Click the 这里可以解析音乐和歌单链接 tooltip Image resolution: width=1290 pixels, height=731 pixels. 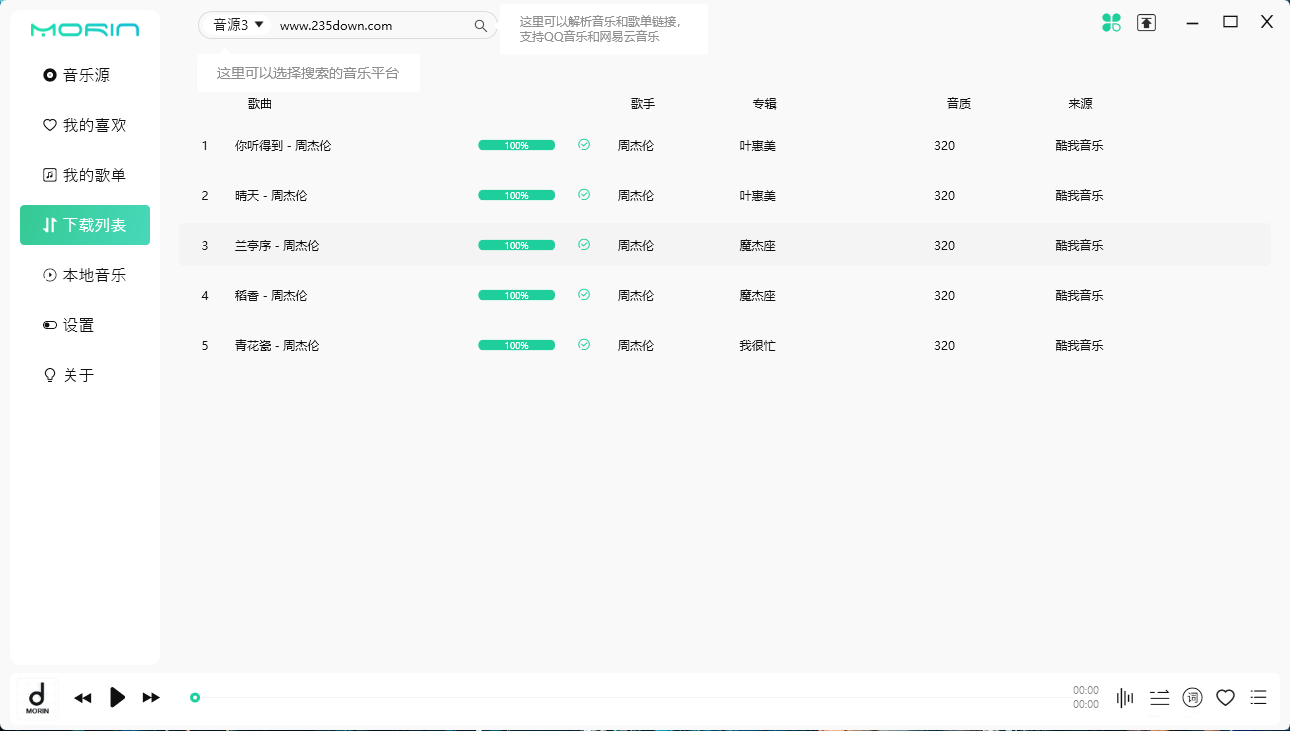(604, 29)
